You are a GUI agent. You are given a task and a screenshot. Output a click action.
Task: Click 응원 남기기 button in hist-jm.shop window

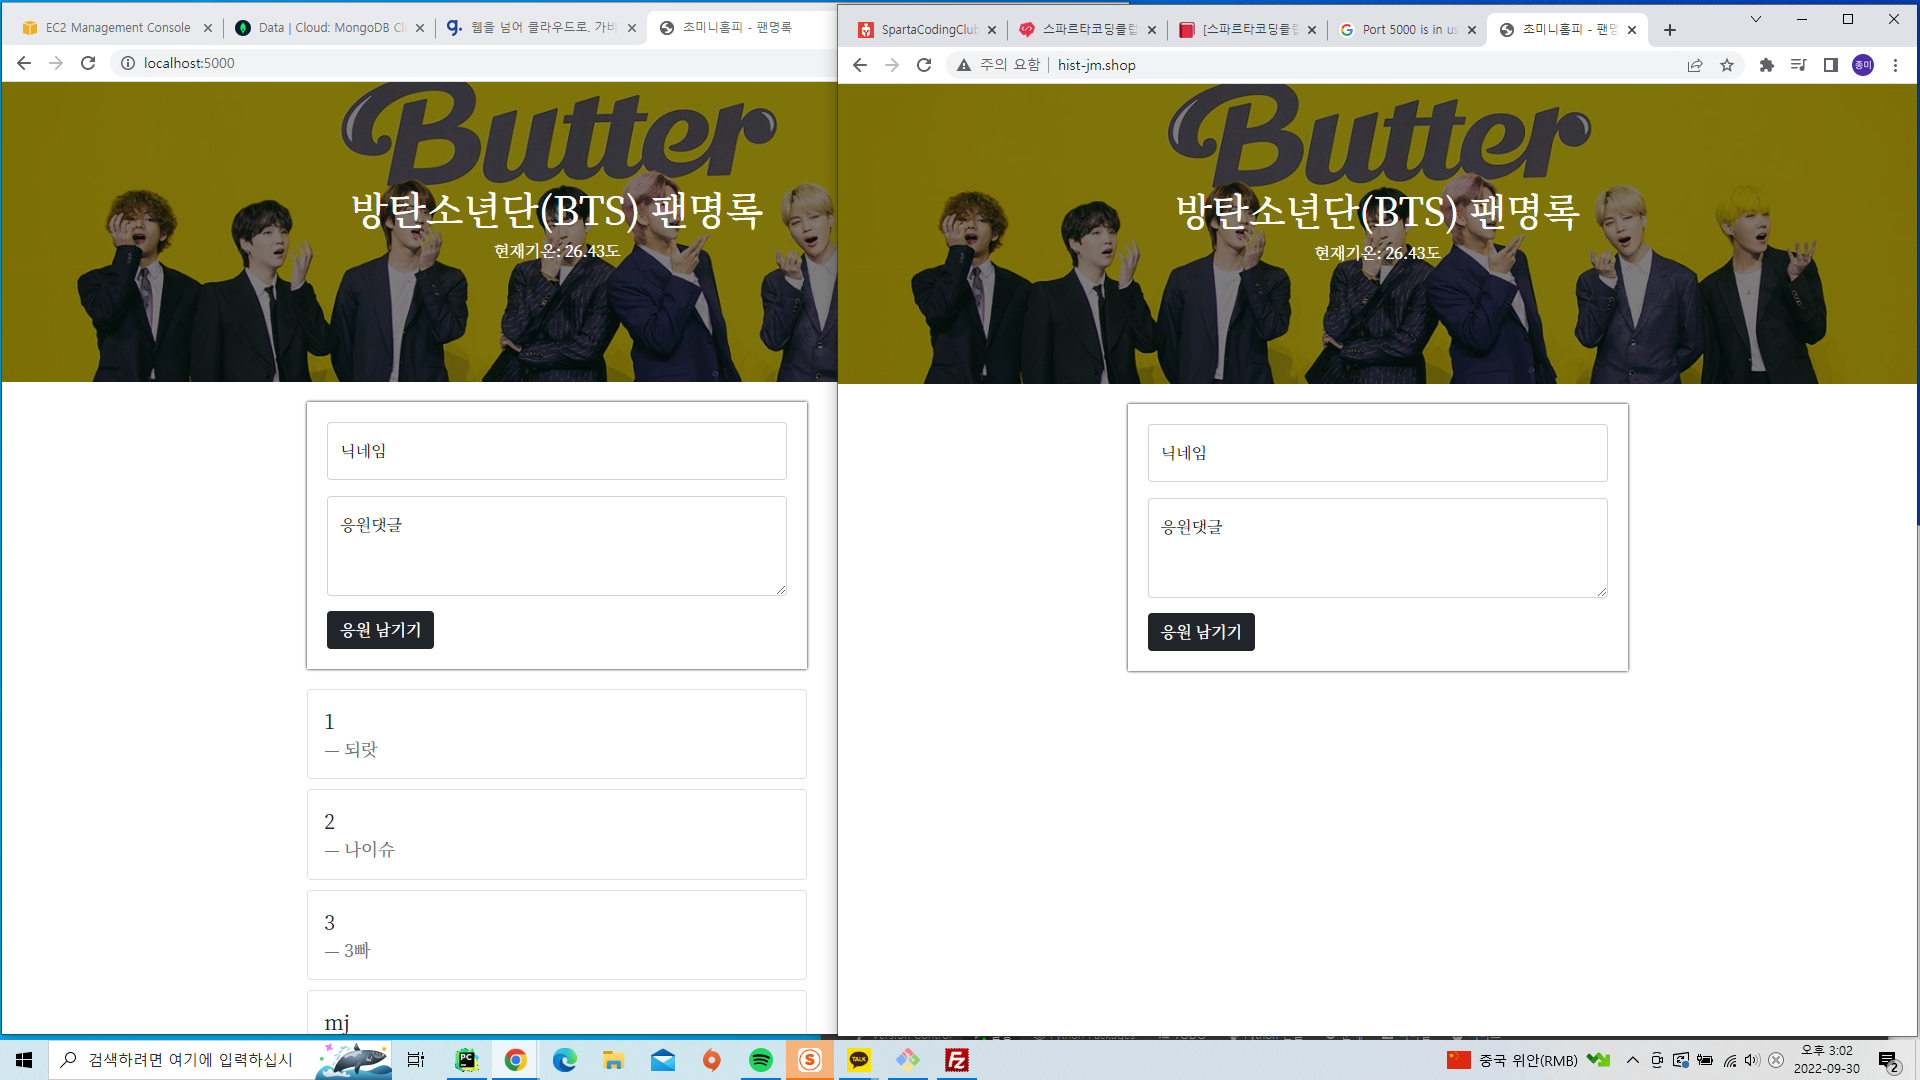pyautogui.click(x=1201, y=632)
